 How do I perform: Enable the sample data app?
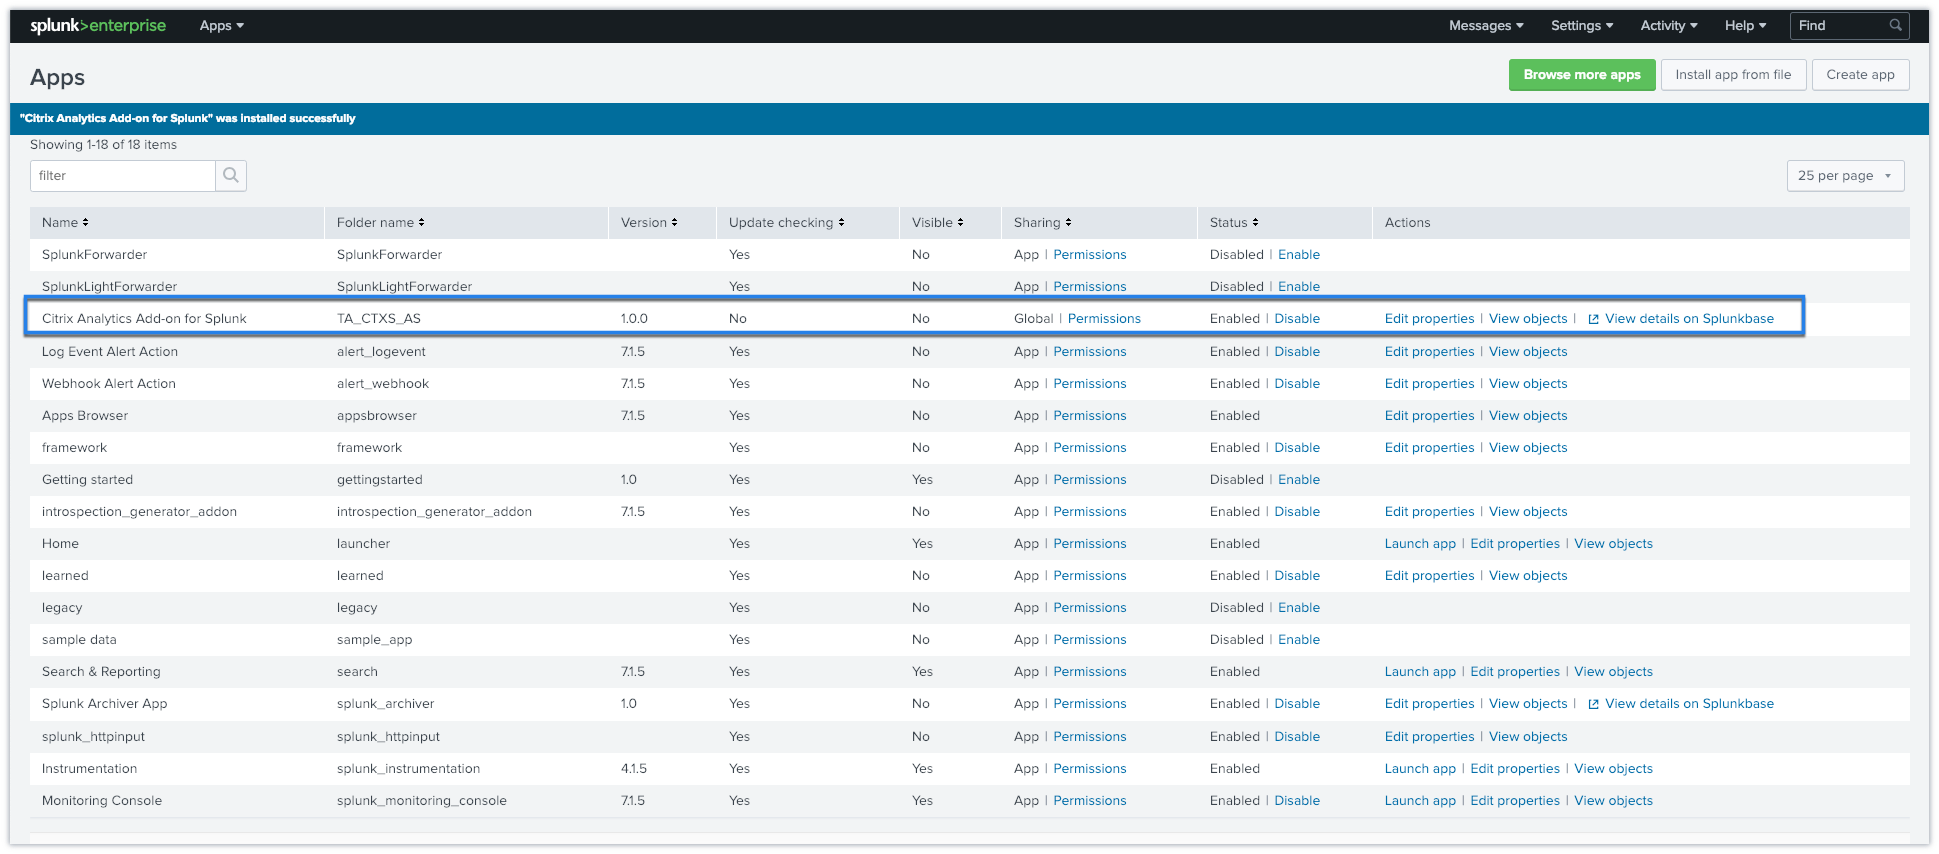(x=1299, y=640)
